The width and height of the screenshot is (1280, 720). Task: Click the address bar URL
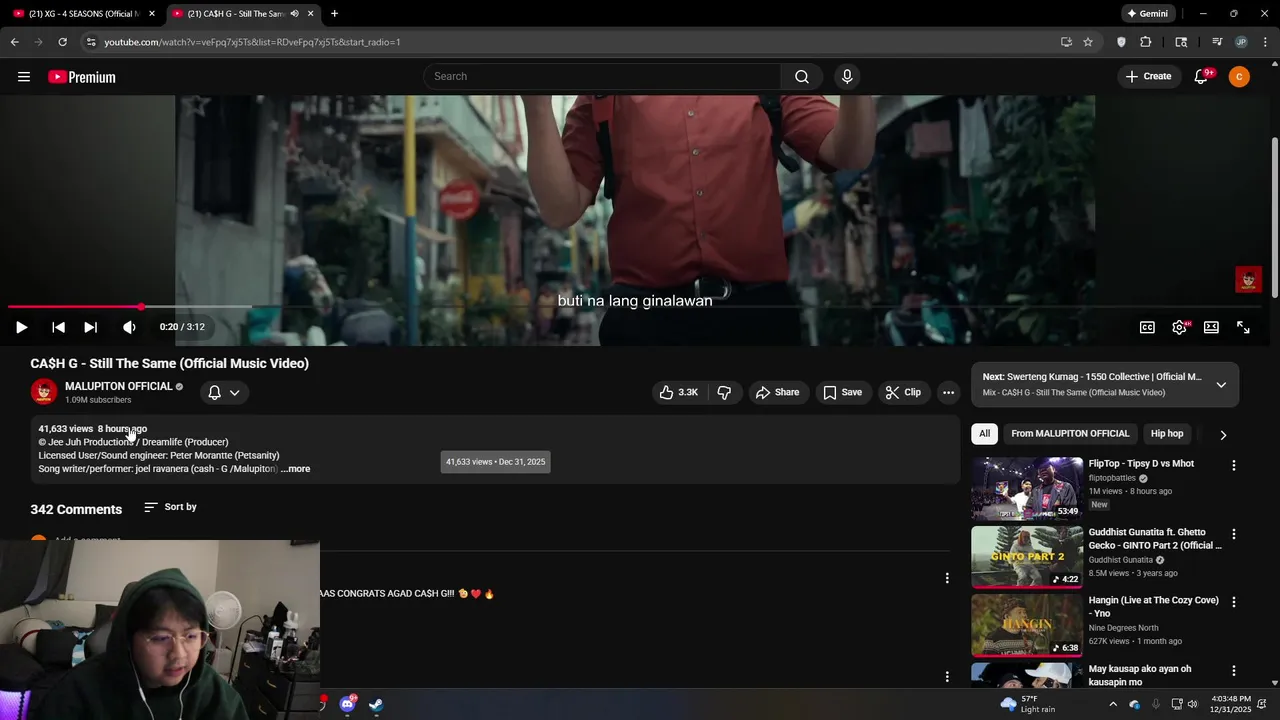pyautogui.click(x=252, y=42)
